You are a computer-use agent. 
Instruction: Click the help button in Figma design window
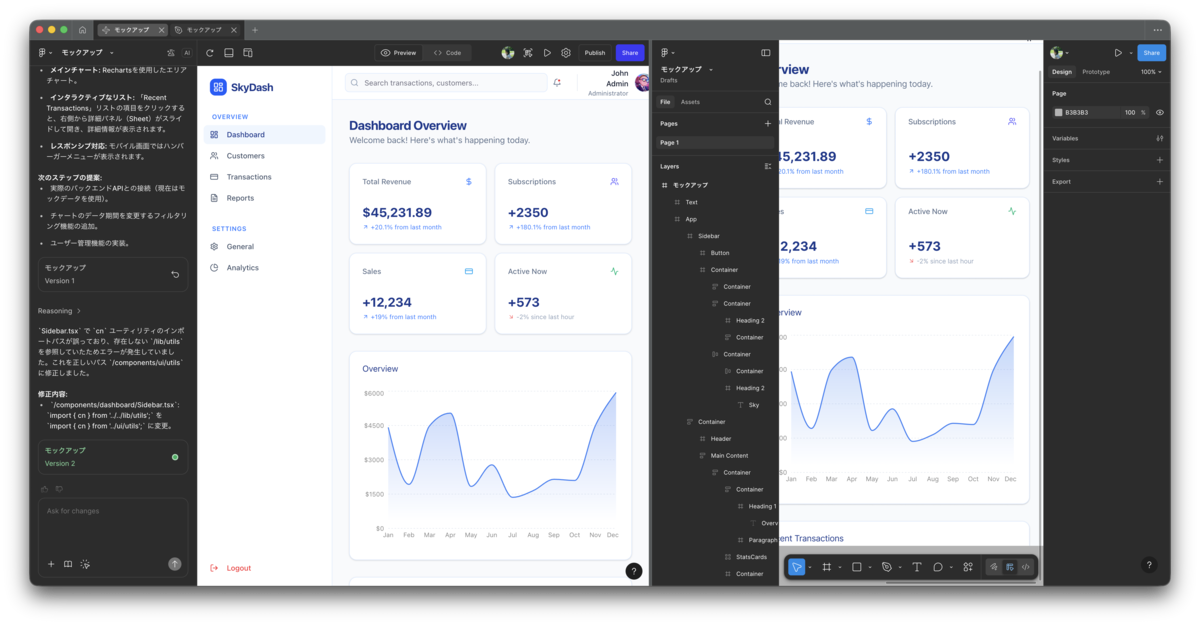click(1148, 565)
